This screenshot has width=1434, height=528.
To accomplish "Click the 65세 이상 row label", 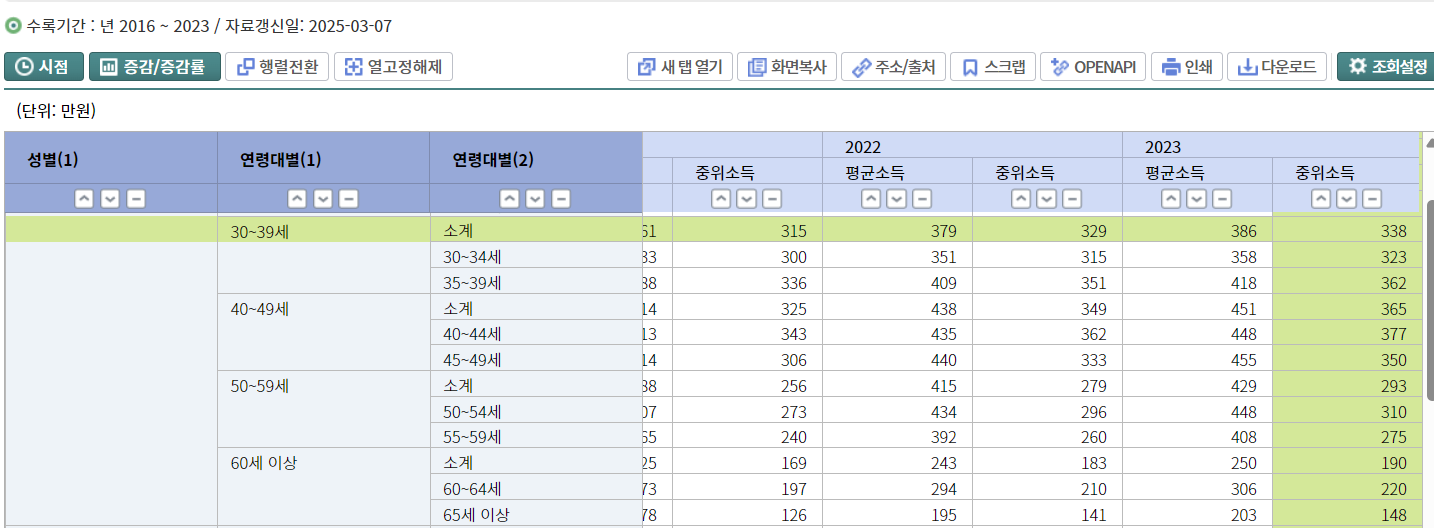I will tap(476, 515).
